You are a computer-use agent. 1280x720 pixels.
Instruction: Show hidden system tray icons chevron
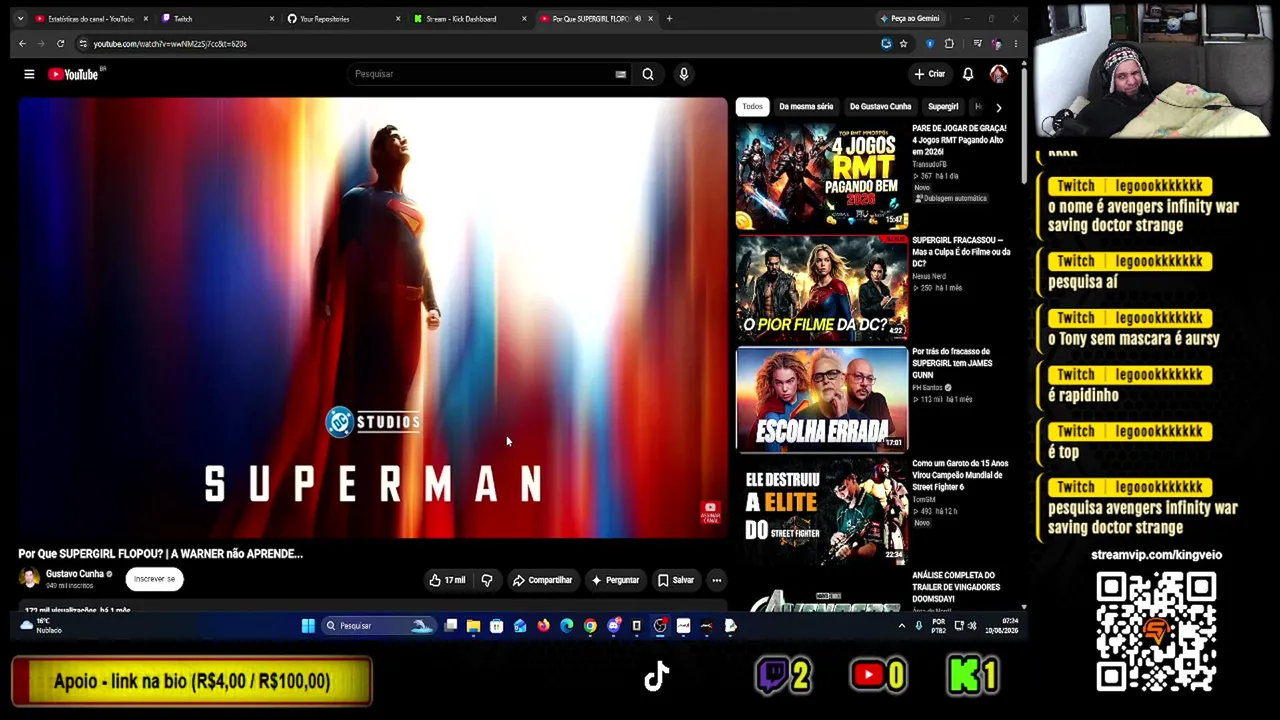(901, 626)
